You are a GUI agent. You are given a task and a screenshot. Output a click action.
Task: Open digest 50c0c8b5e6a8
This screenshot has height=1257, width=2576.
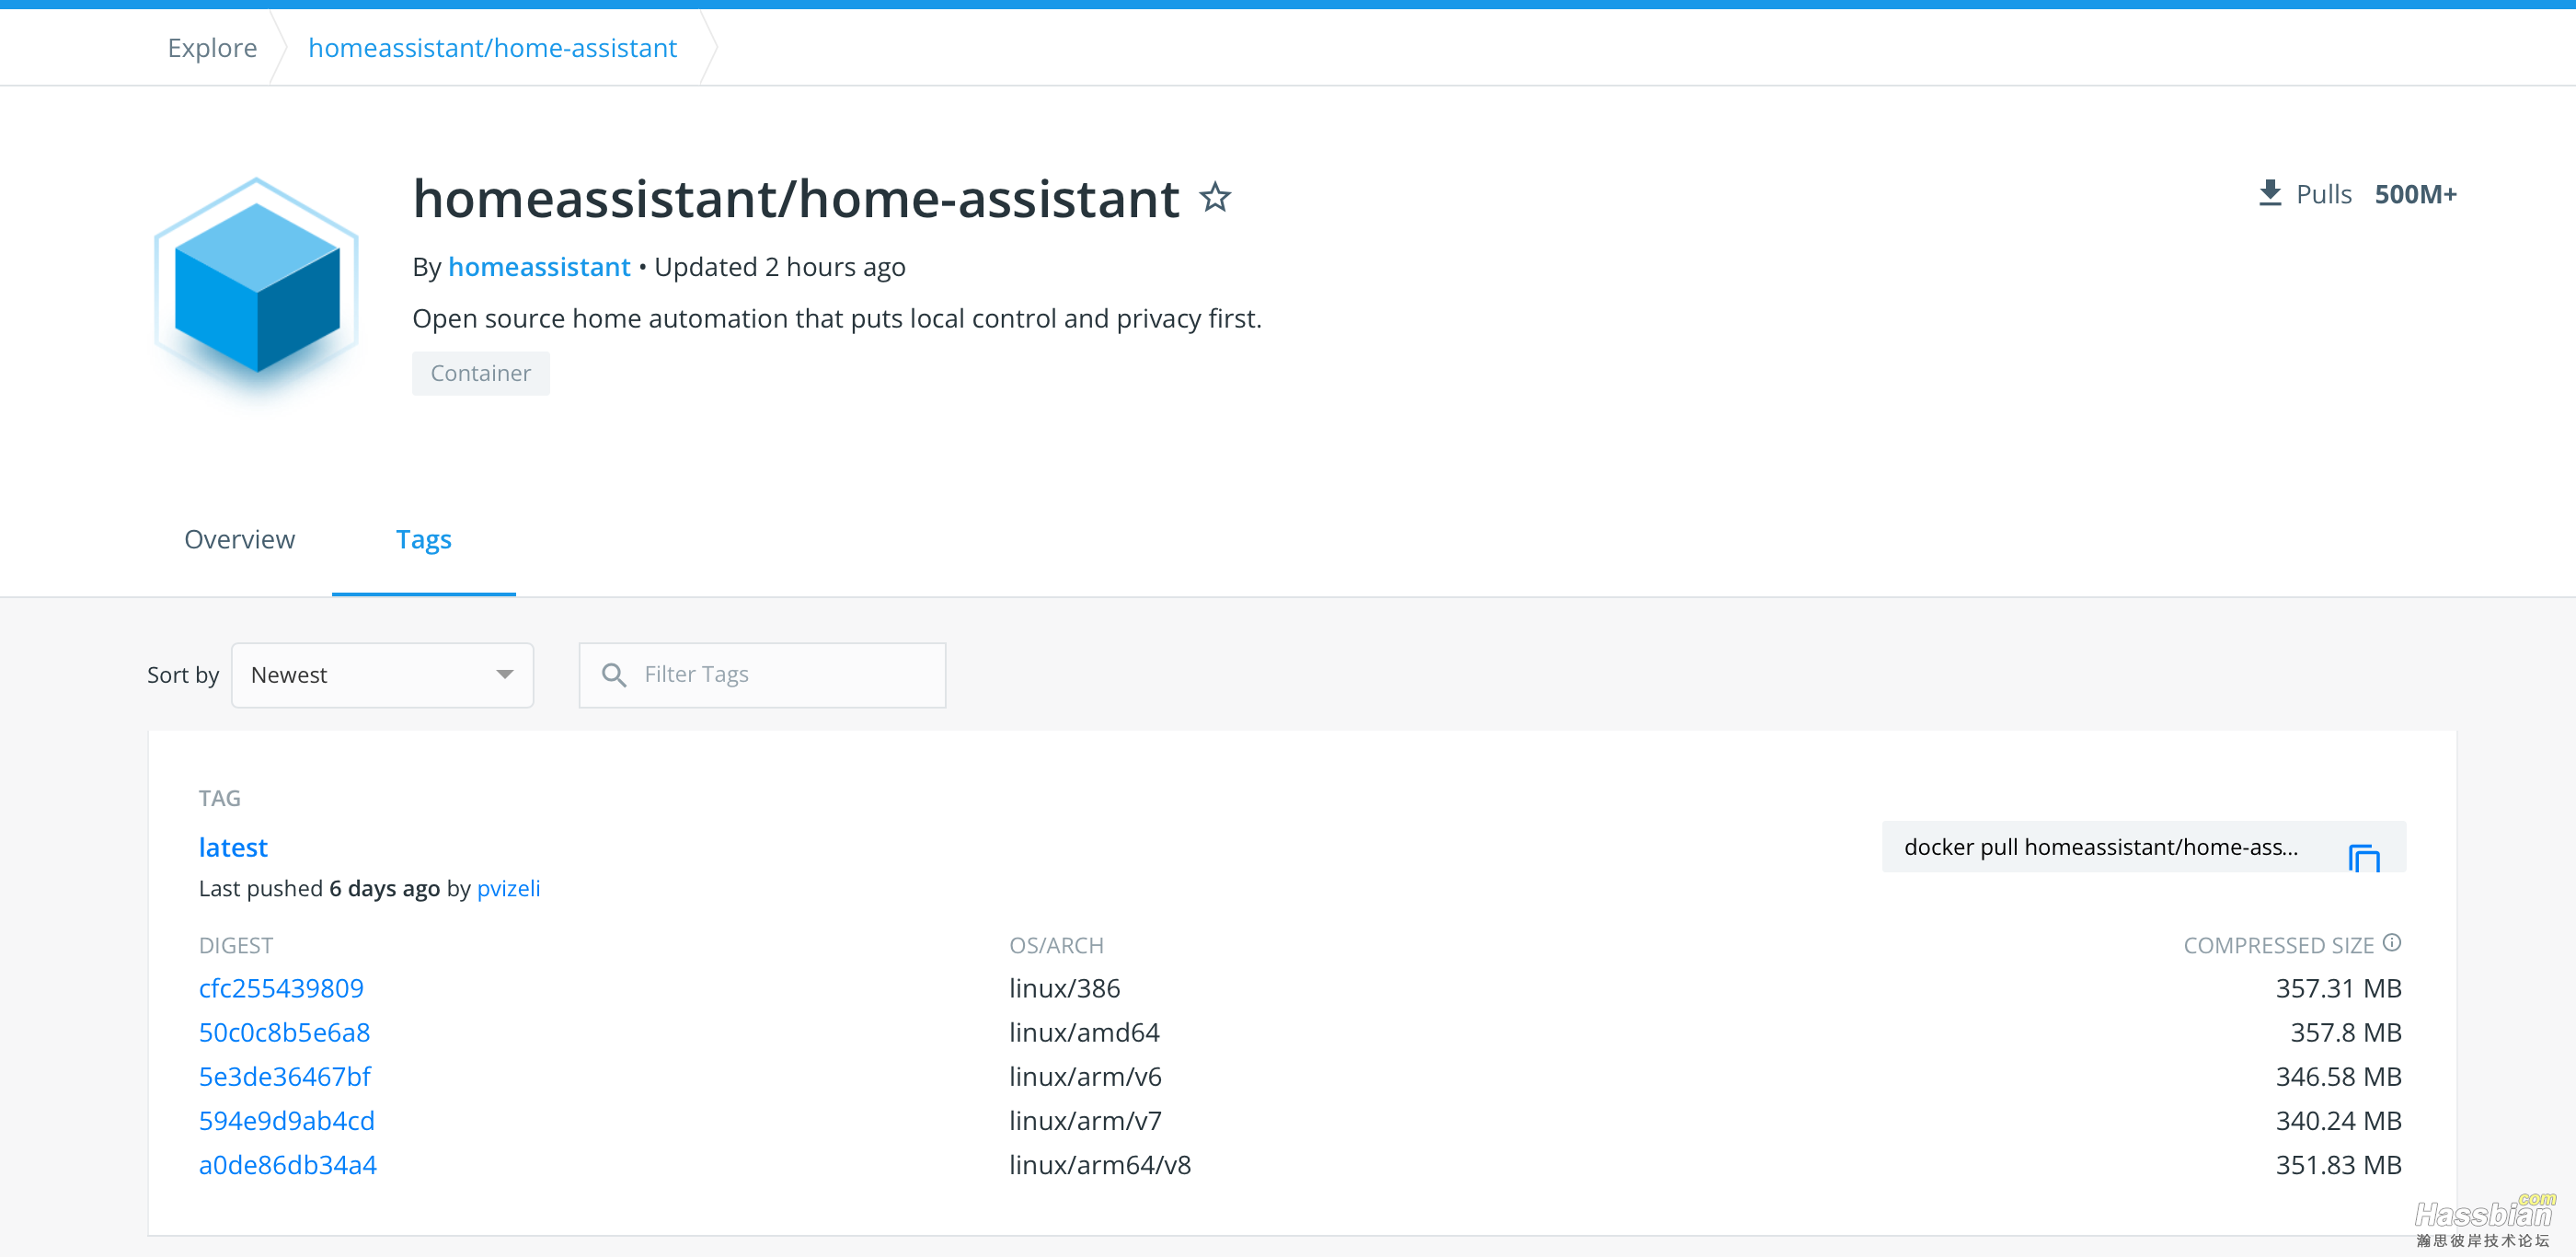click(x=284, y=1032)
